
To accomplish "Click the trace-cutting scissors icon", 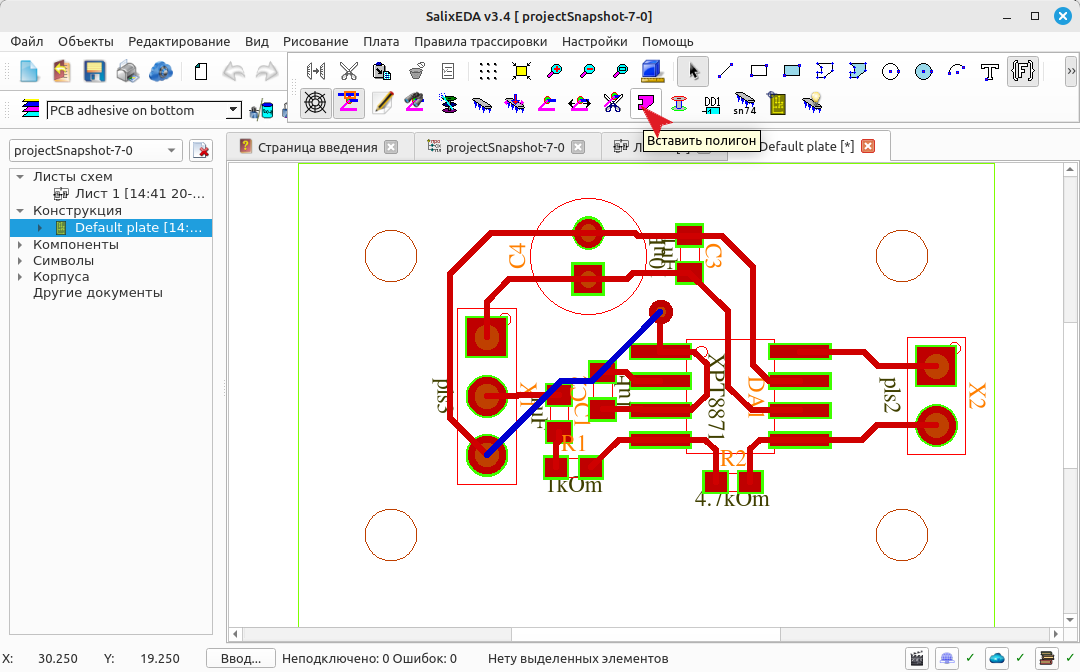I will [x=613, y=104].
